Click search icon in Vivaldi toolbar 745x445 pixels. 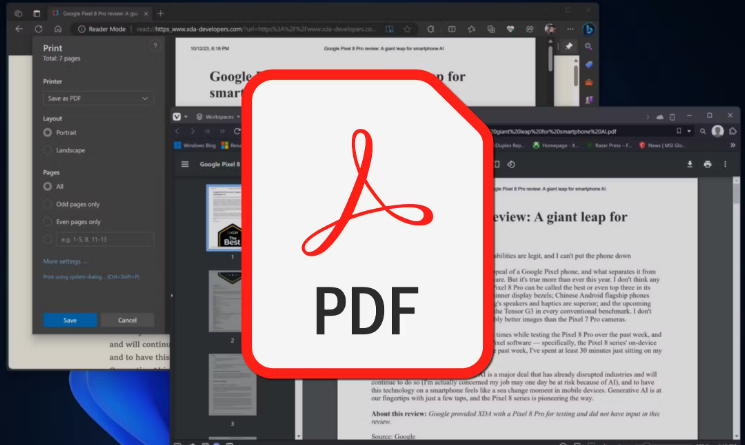(703, 131)
